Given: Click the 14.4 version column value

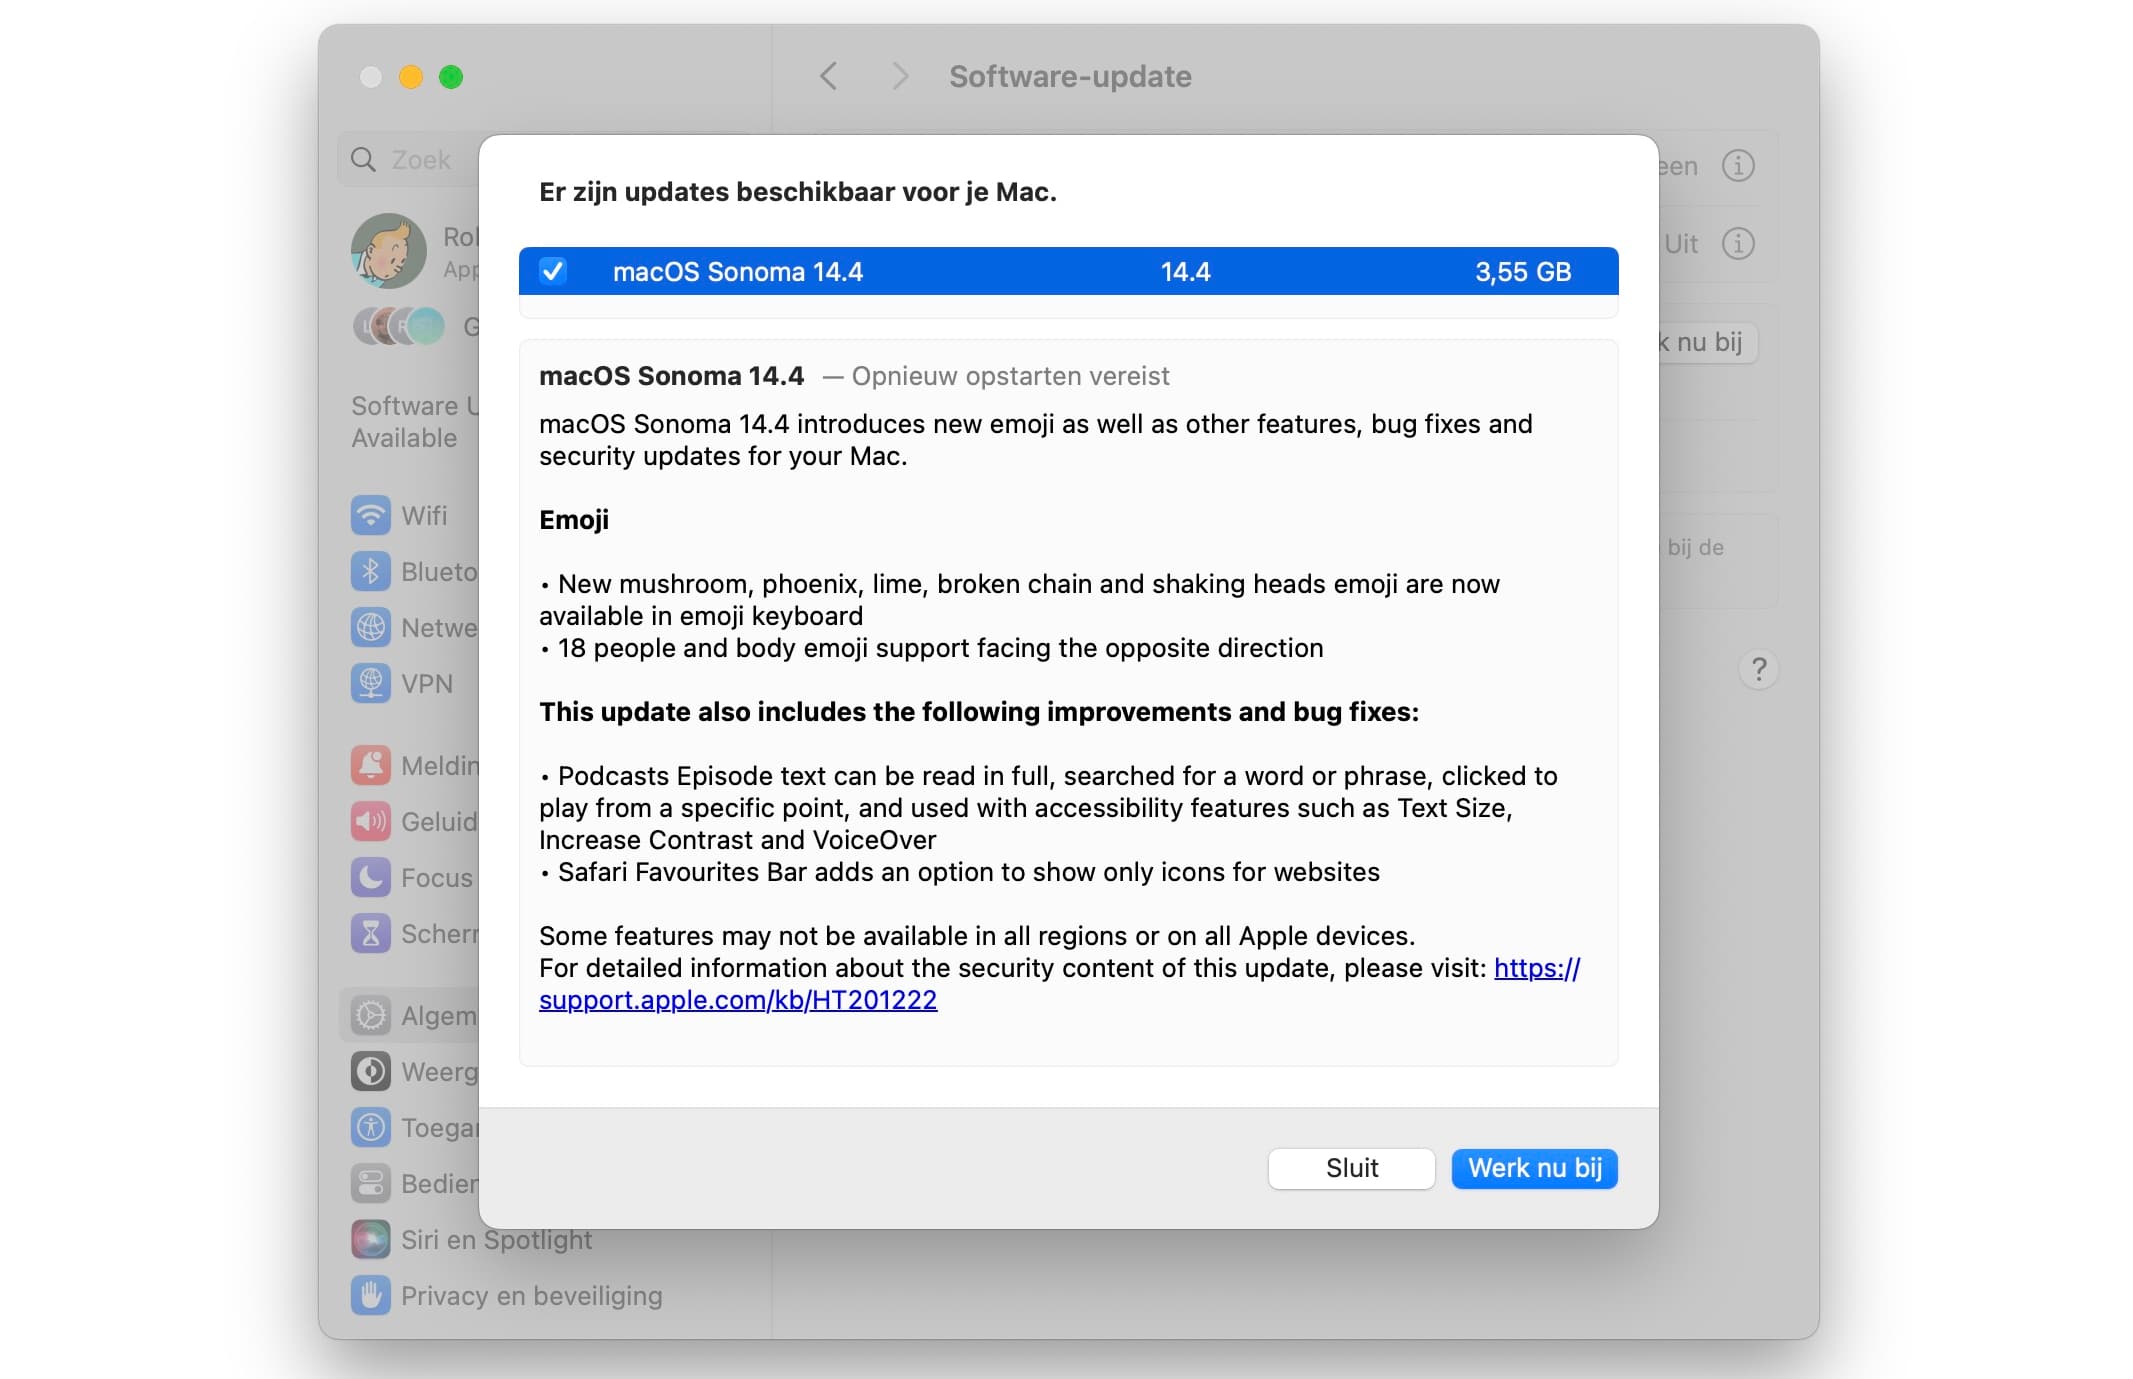Looking at the screenshot, I should tap(1185, 272).
